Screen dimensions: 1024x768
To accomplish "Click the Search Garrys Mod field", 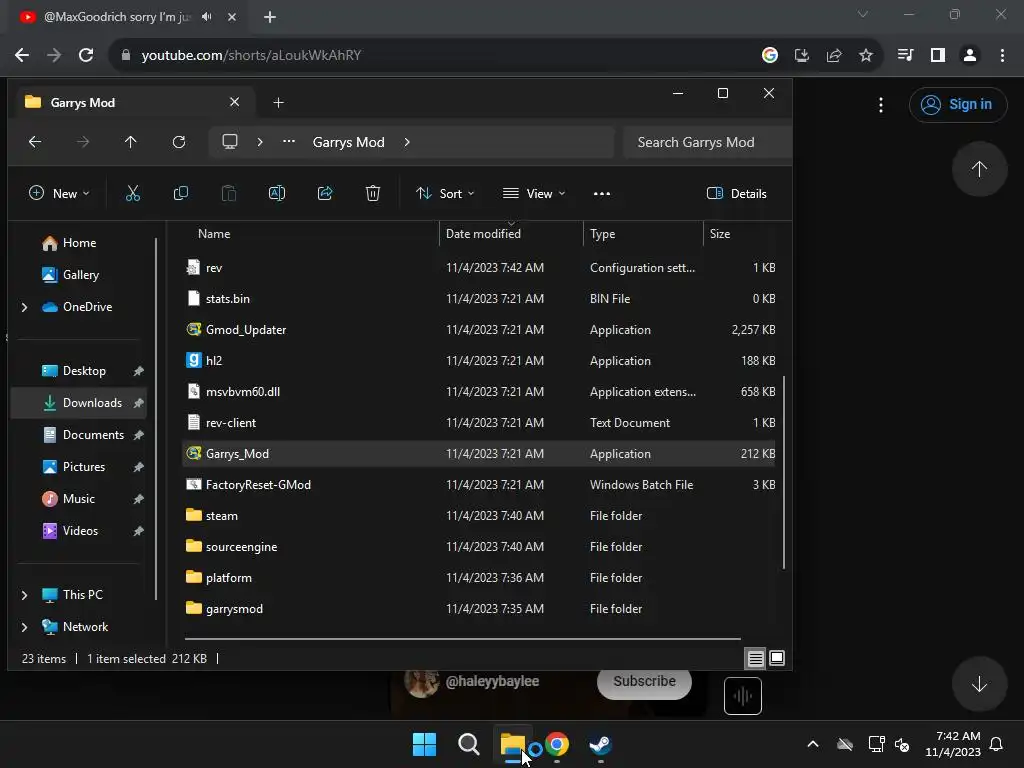I will 707,142.
